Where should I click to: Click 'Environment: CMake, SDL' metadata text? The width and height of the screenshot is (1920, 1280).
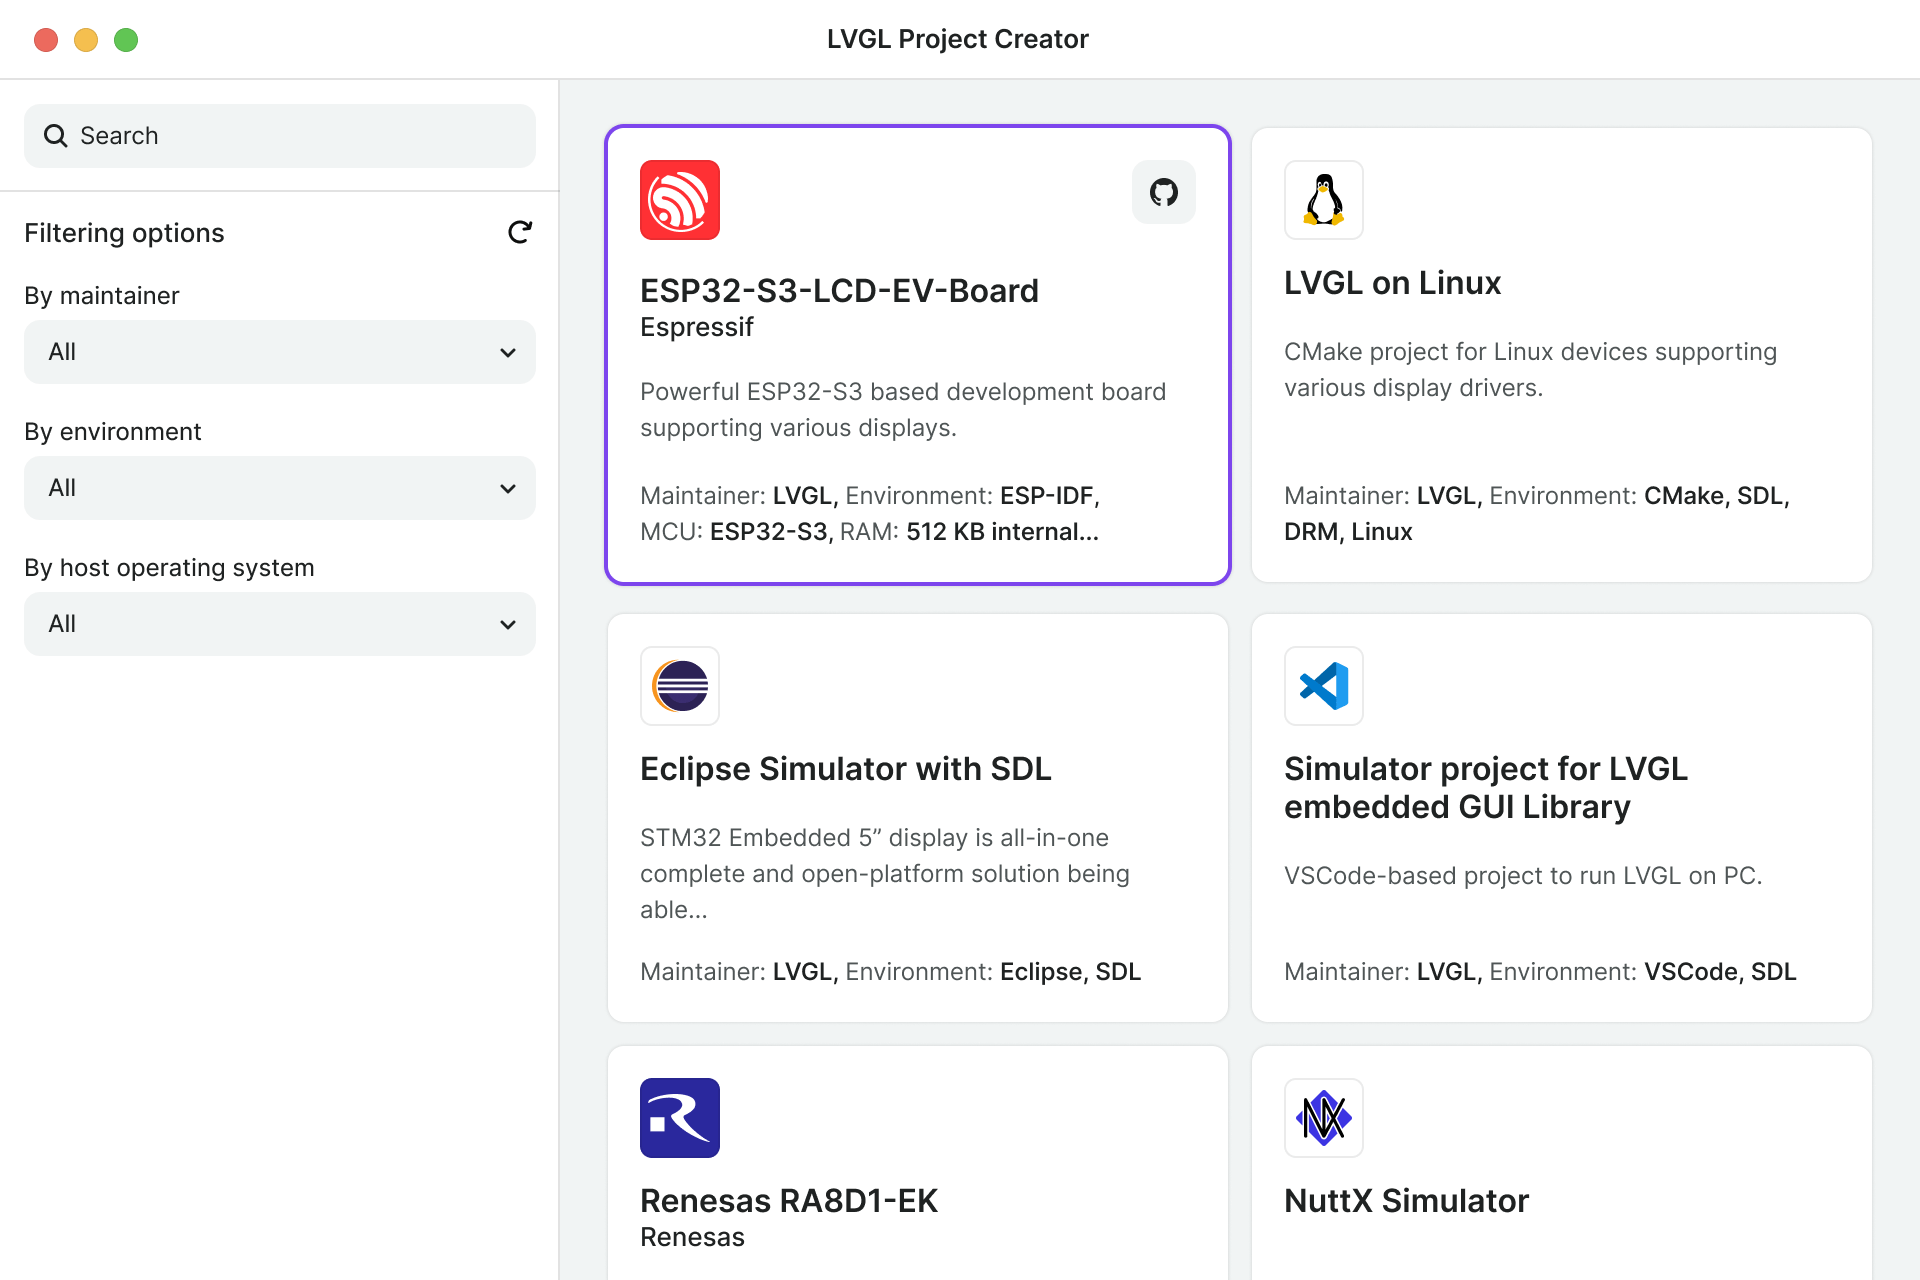pyautogui.click(x=1639, y=496)
